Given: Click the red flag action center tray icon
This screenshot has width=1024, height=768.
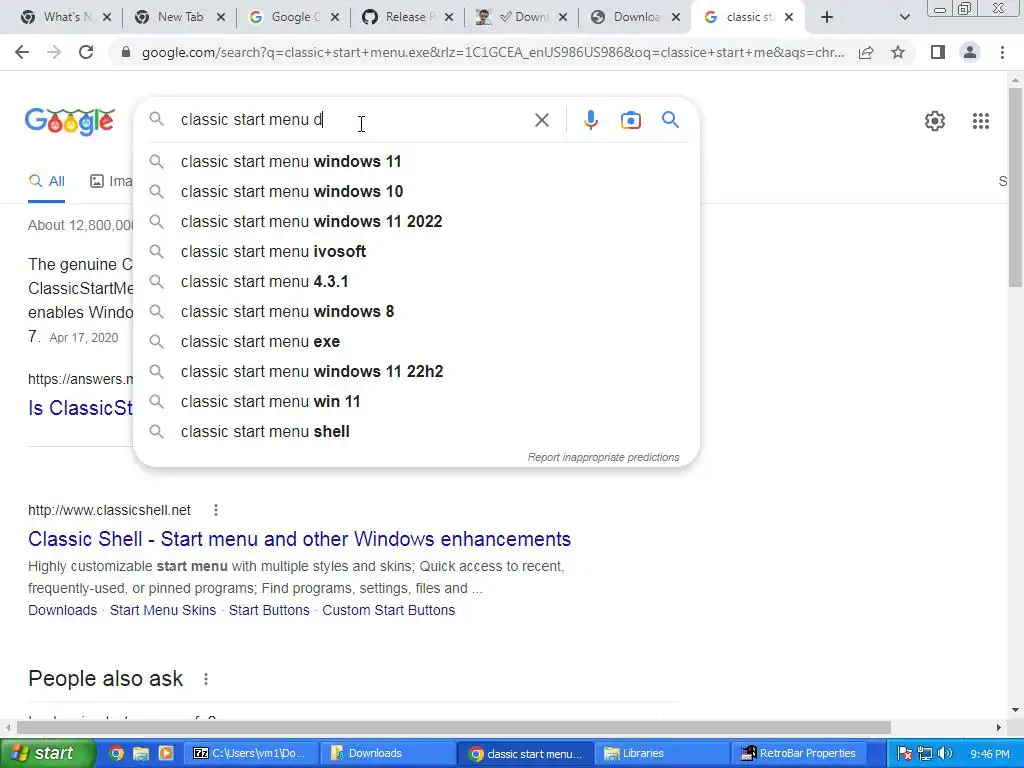Looking at the screenshot, I should tap(904, 753).
